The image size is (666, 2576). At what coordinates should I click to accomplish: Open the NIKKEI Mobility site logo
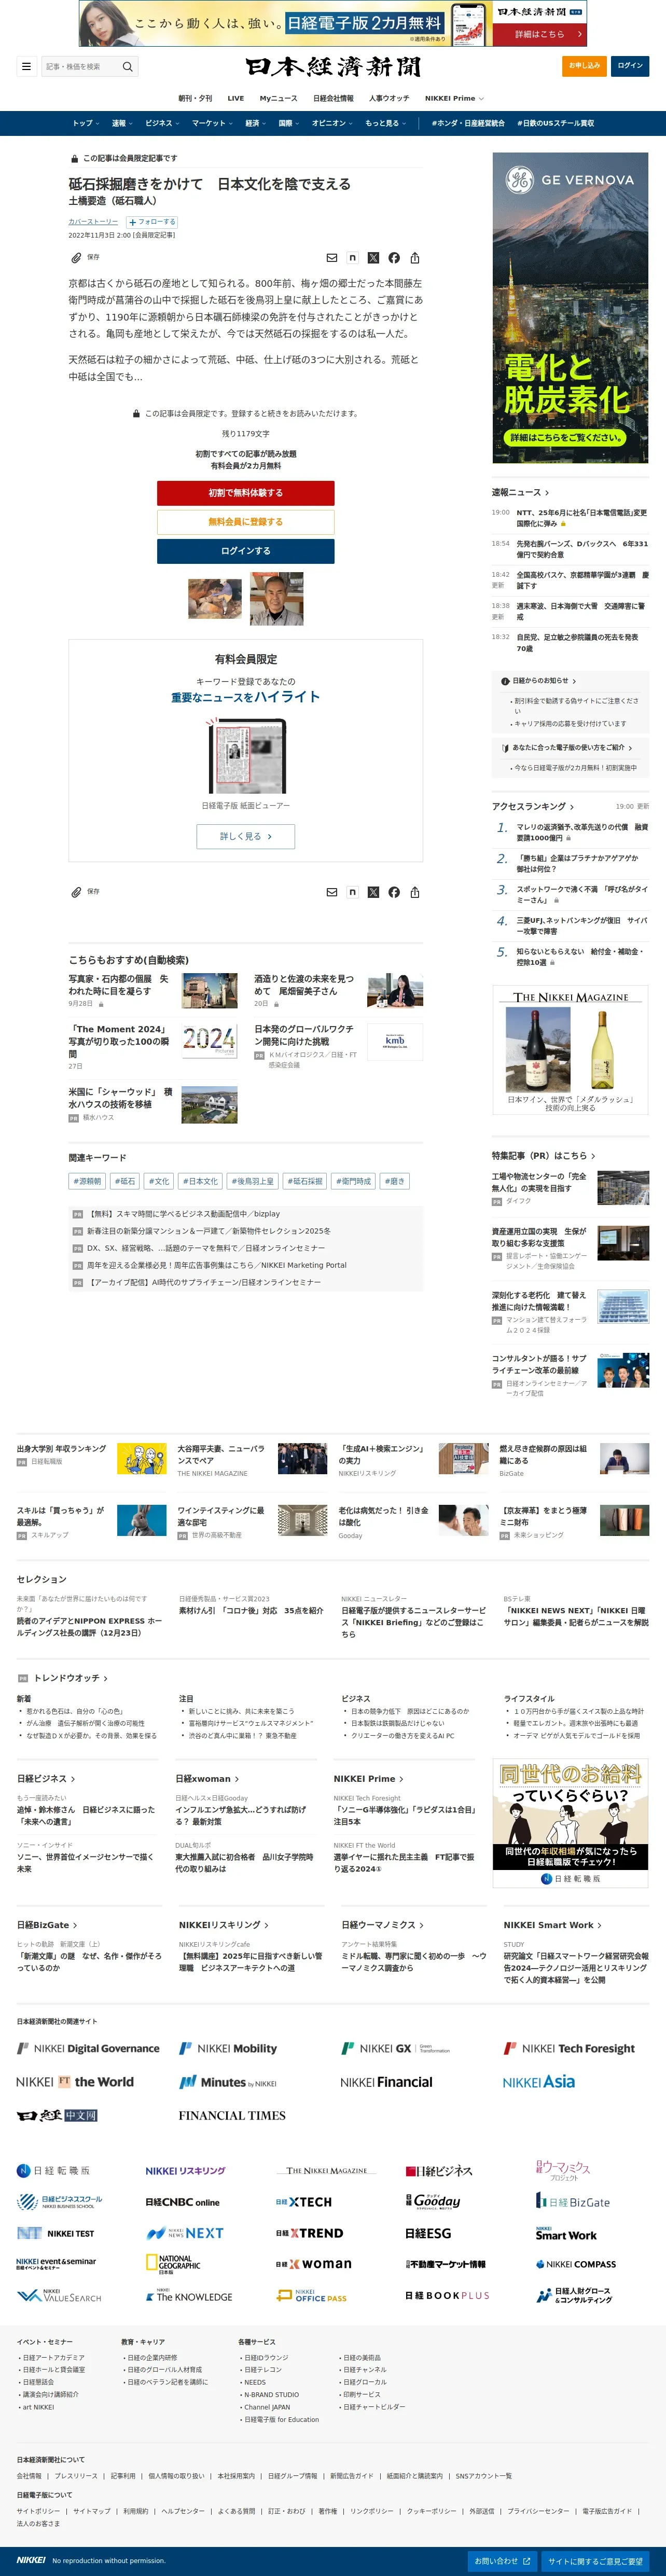[x=228, y=2049]
